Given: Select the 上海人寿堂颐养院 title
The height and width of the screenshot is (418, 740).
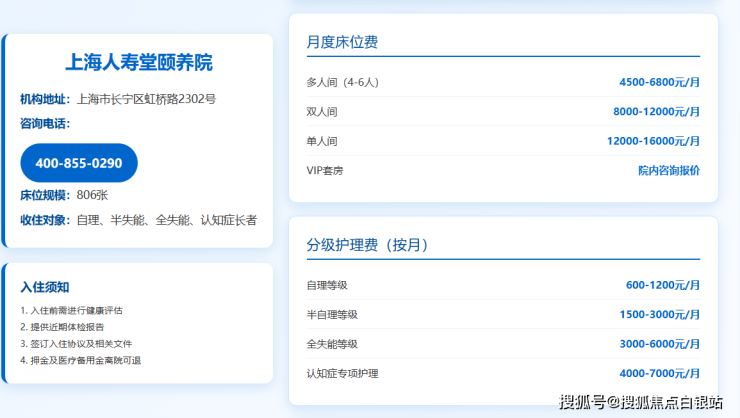Looking at the screenshot, I should coord(139,62).
